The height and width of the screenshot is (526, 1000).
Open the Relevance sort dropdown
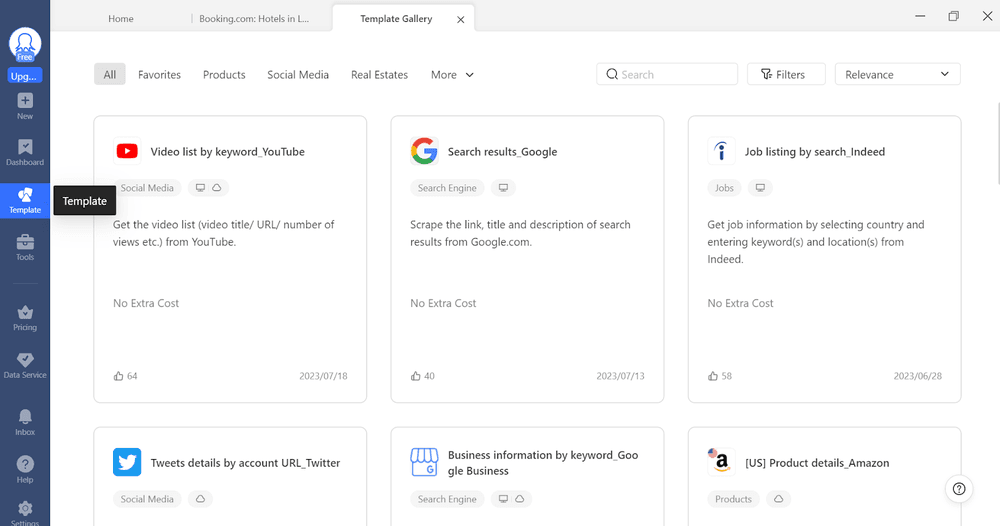coord(897,74)
